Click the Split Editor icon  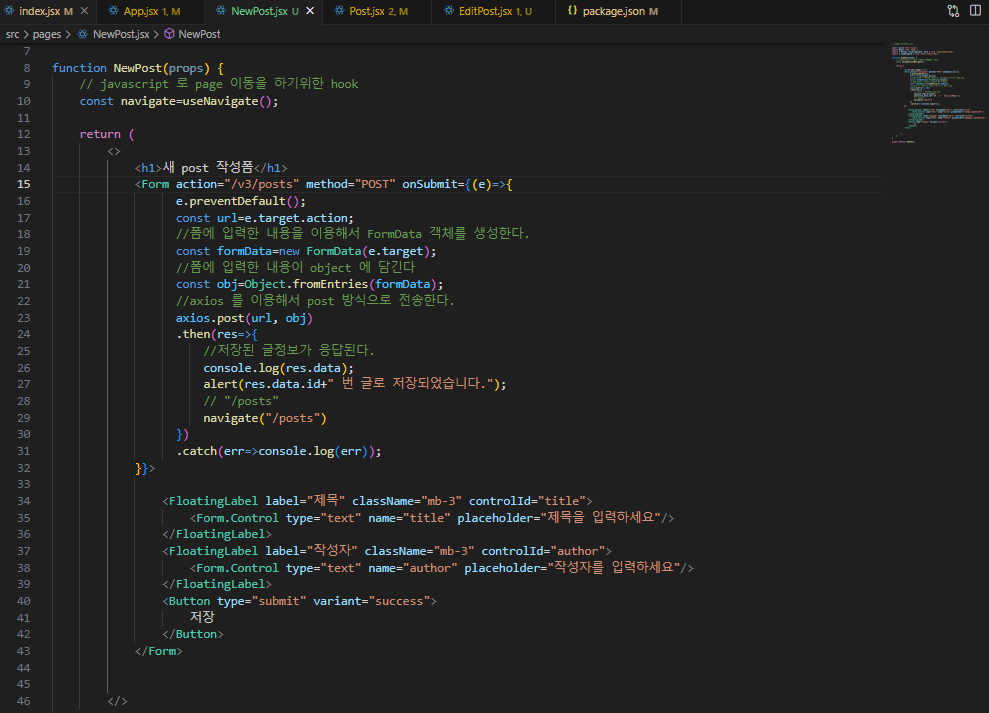tap(975, 11)
